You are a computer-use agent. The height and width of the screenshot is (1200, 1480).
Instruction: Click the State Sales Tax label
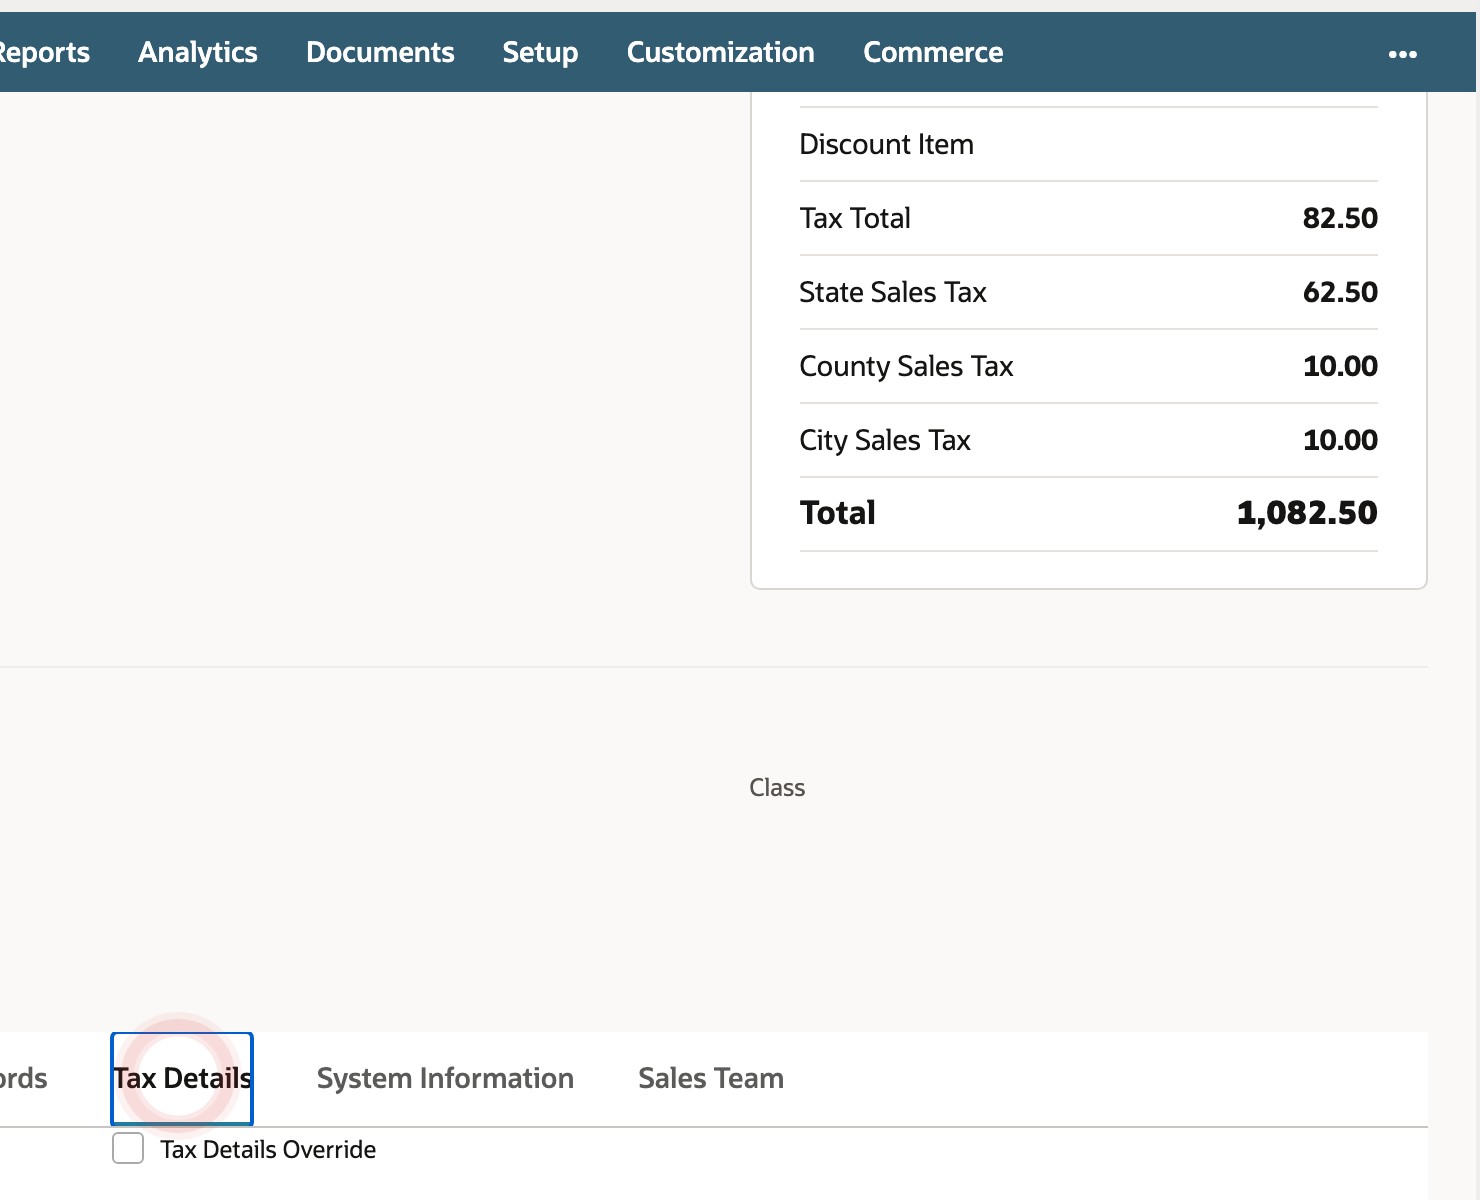(893, 292)
